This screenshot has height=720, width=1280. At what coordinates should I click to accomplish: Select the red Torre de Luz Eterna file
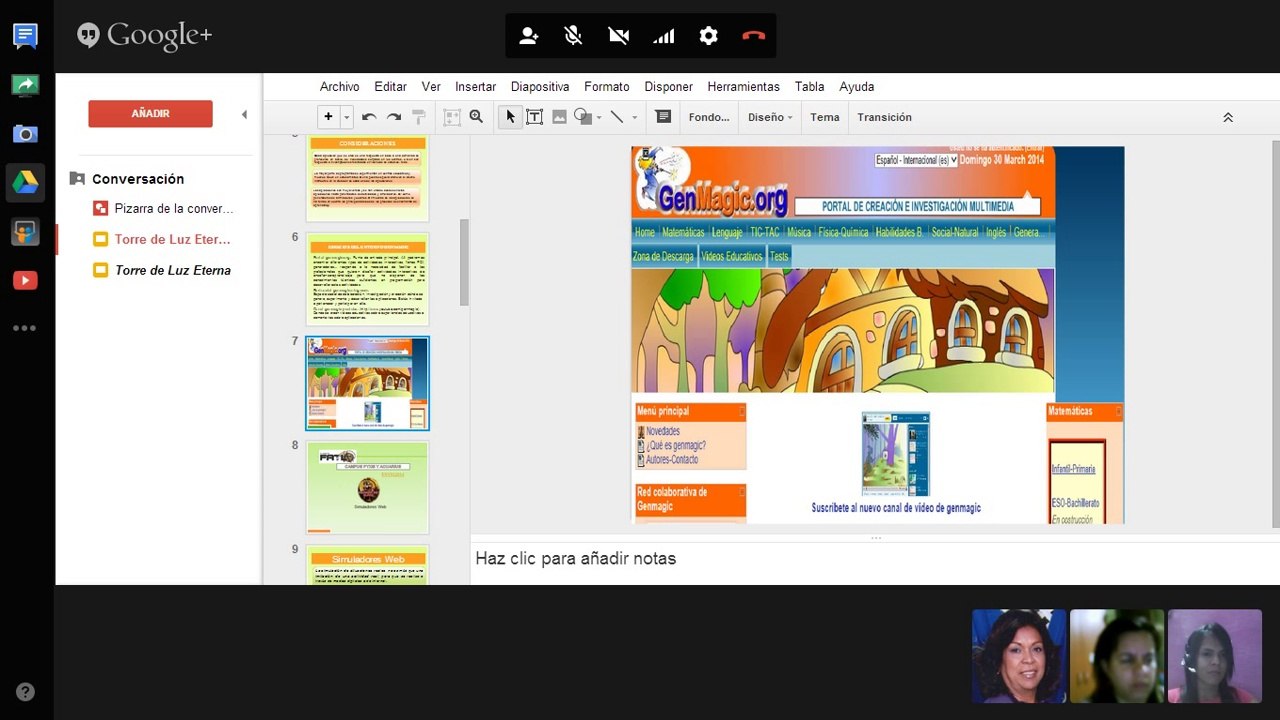tap(173, 240)
